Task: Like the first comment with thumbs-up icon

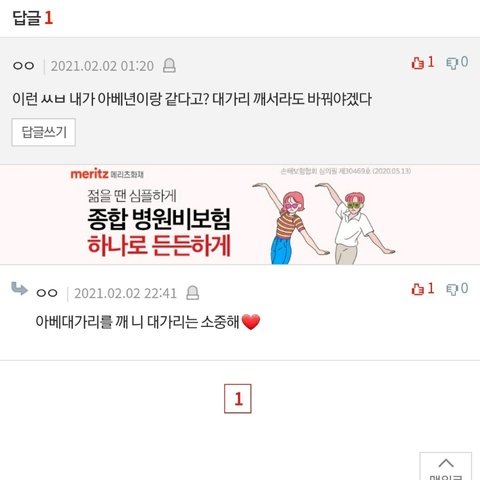Action: click(423, 62)
